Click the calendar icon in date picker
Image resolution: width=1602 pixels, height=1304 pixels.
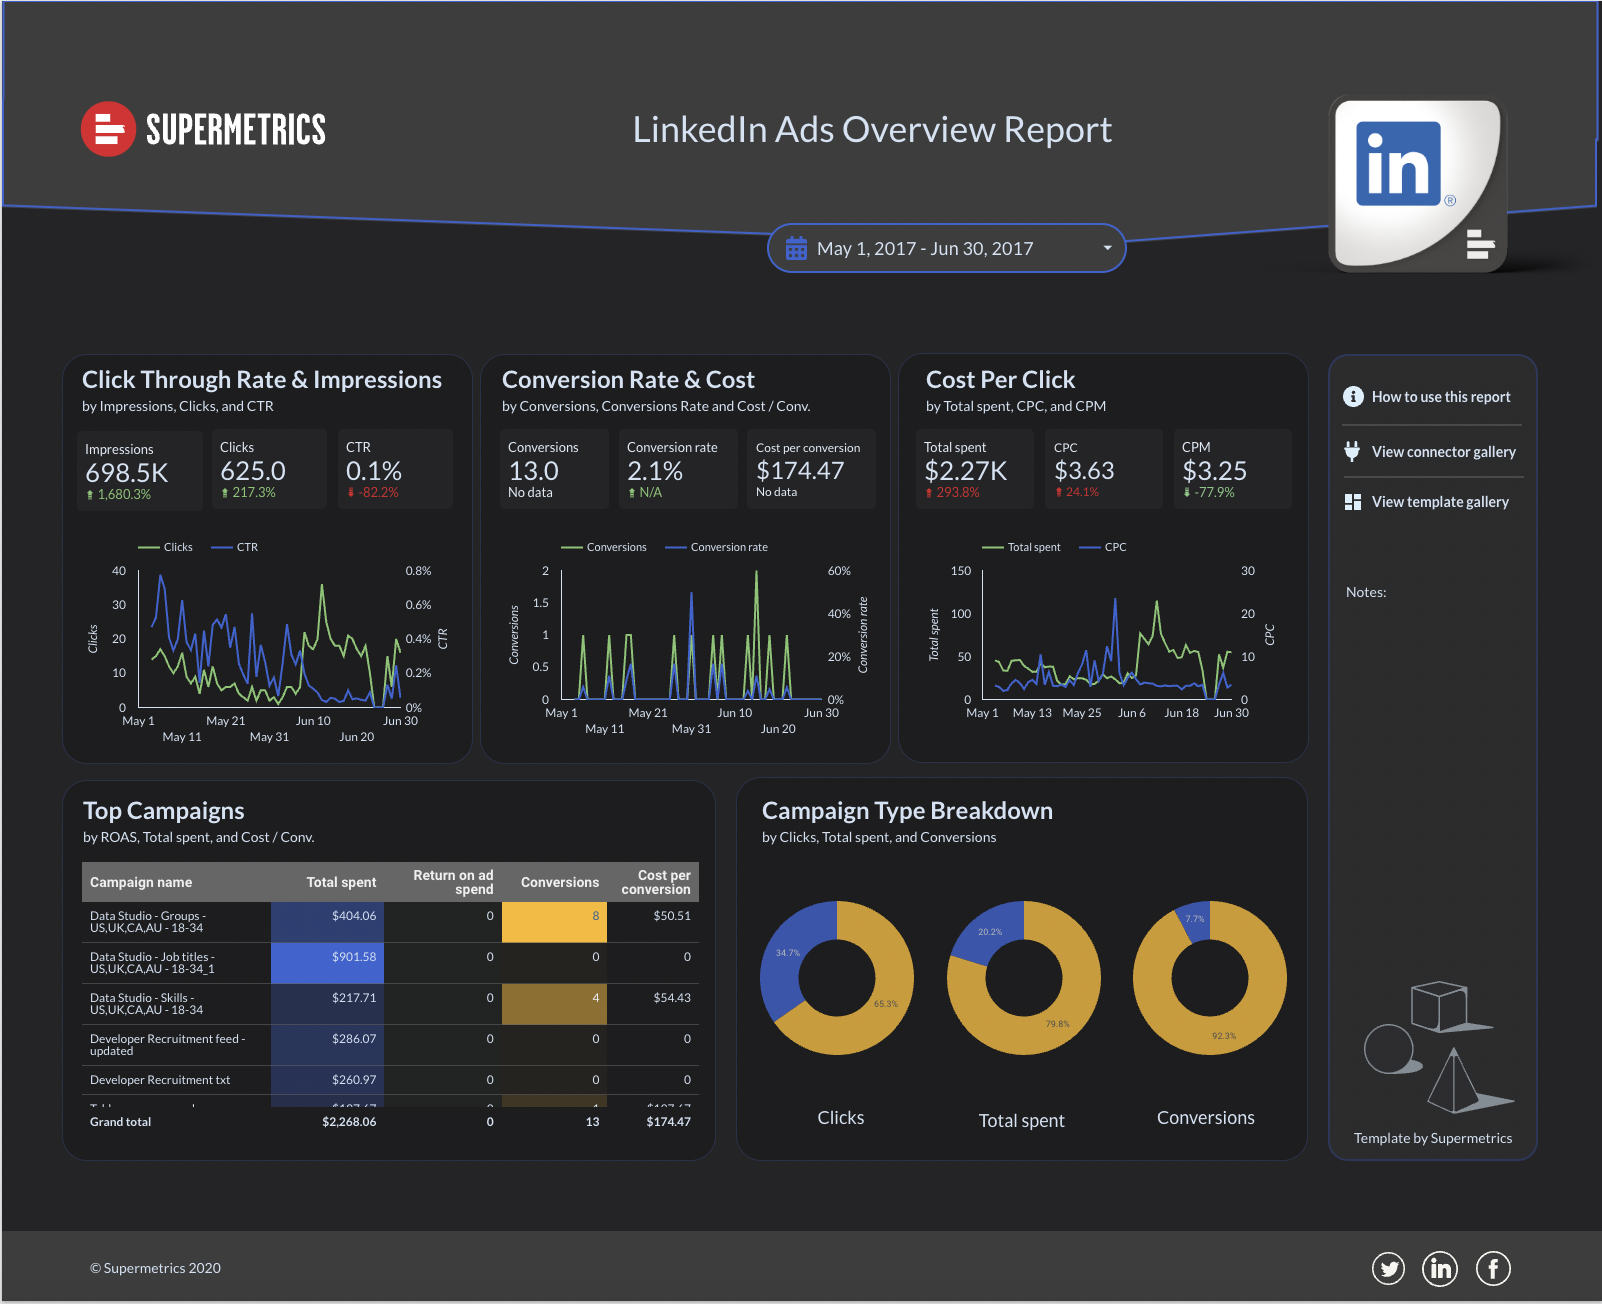click(796, 248)
